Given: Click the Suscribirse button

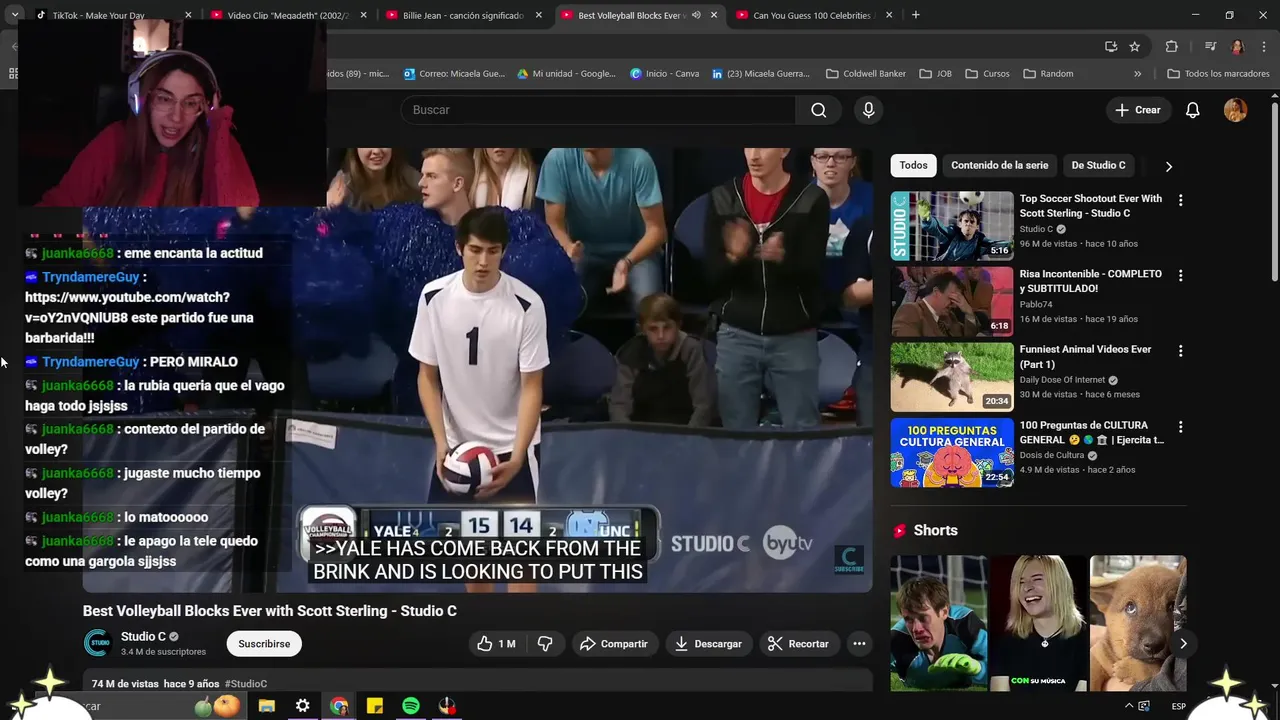Looking at the screenshot, I should point(264,644).
